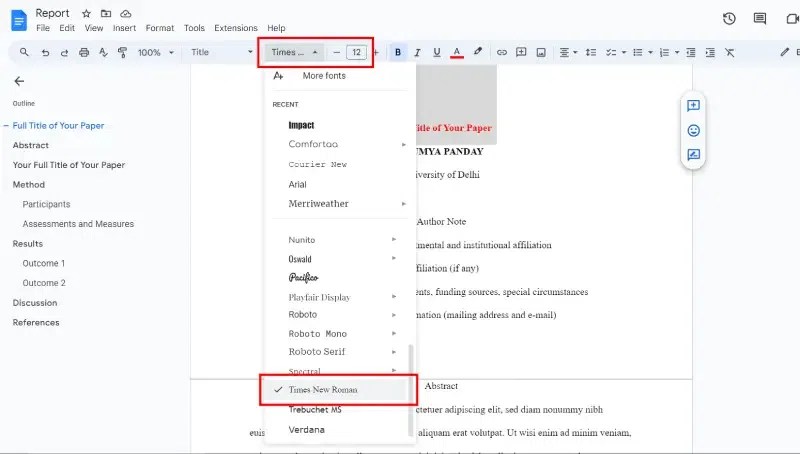Open the Format menu
The image size is (800, 454).
click(x=160, y=28)
